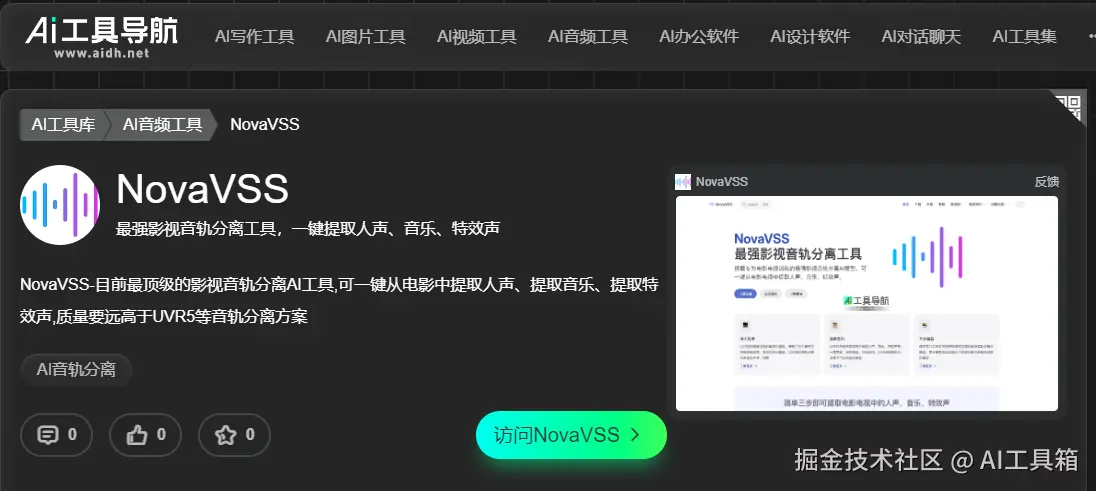
Task: Go to AI音频工具 breadcrumb
Action: click(x=162, y=124)
